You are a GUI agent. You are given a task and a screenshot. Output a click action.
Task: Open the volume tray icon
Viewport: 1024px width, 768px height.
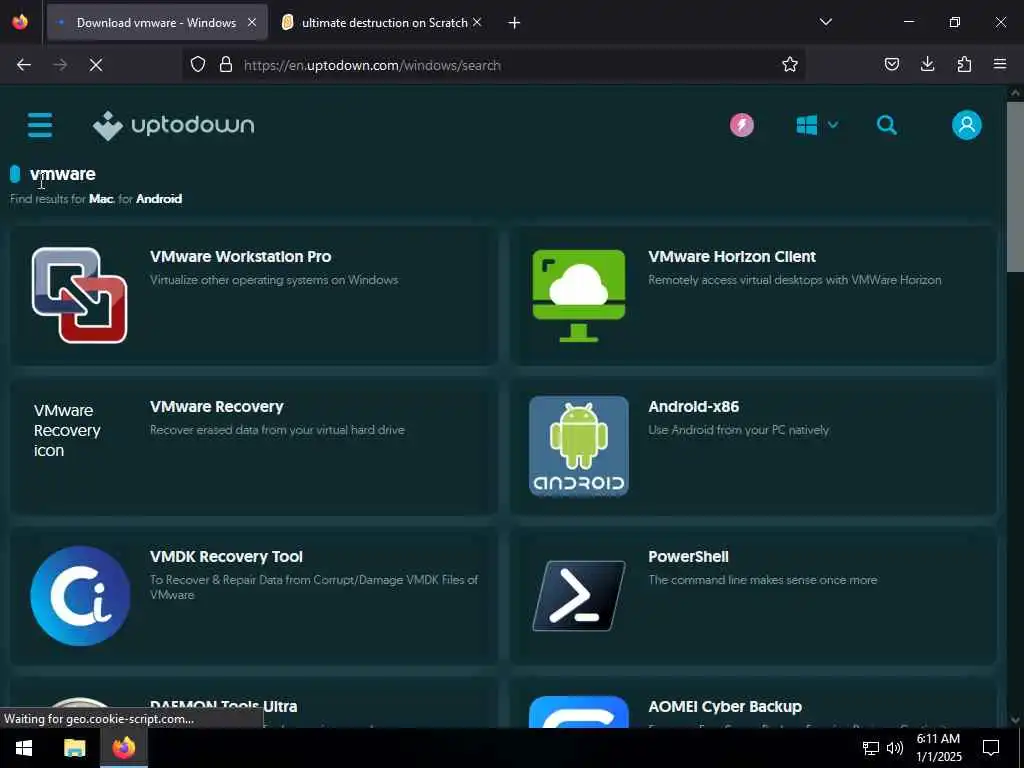[x=894, y=748]
